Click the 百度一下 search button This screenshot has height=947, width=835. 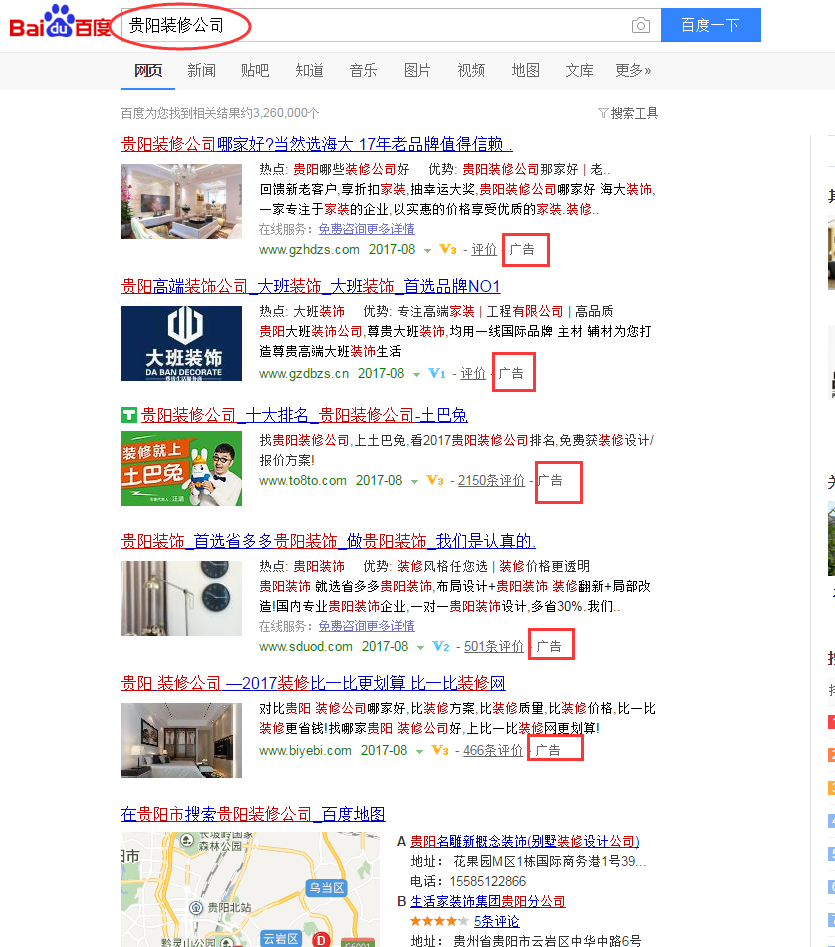(711, 25)
